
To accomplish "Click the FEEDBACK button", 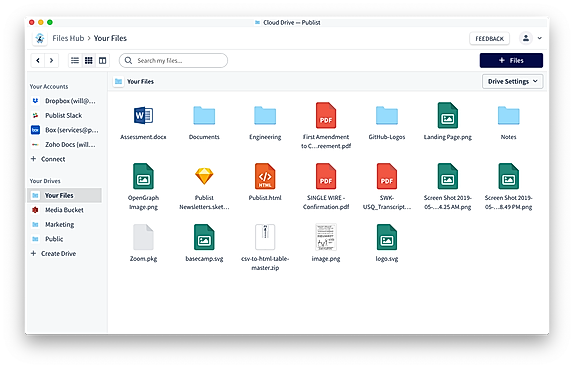I will click(489, 38).
